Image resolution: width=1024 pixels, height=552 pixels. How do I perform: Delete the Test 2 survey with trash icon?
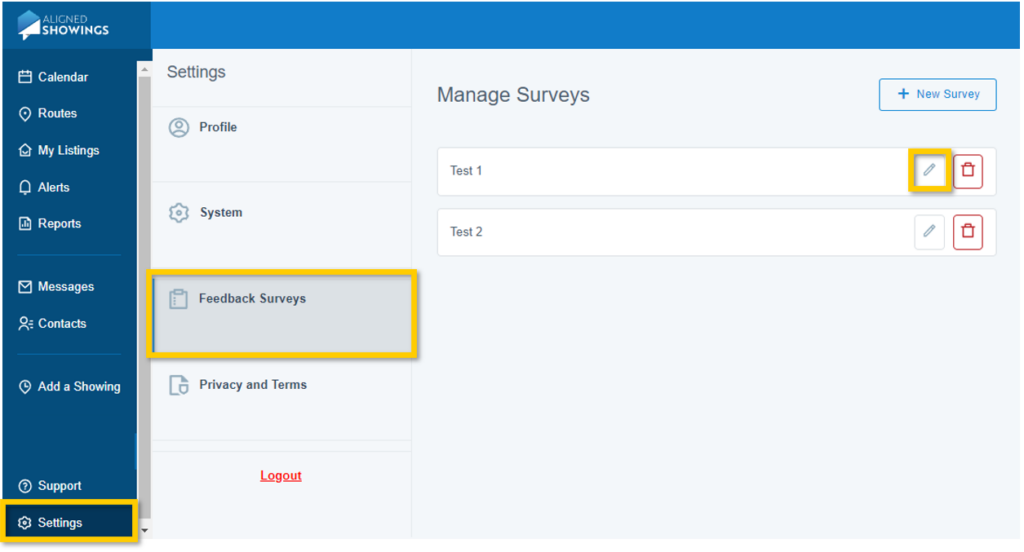pos(967,232)
